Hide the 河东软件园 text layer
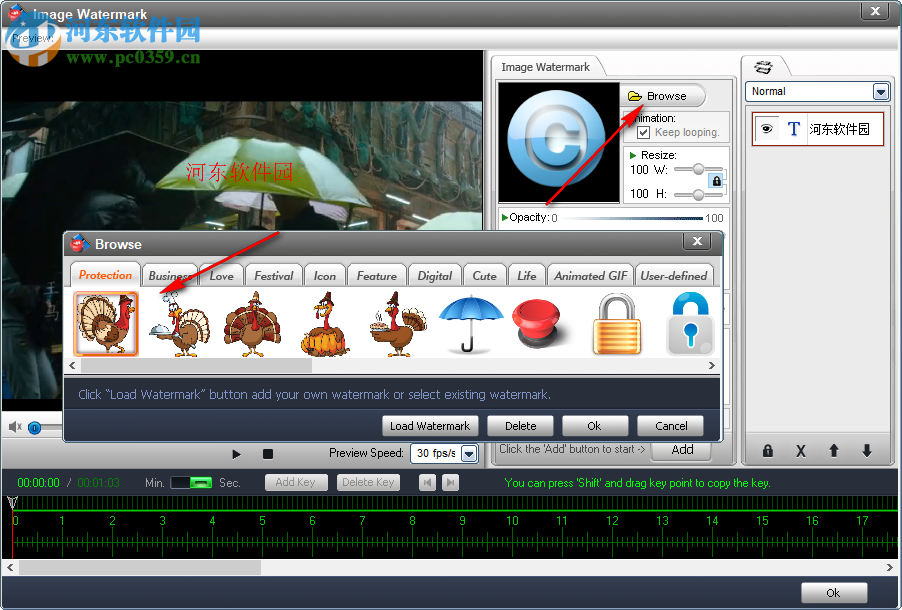Screen dimensions: 902x610 point(765,128)
